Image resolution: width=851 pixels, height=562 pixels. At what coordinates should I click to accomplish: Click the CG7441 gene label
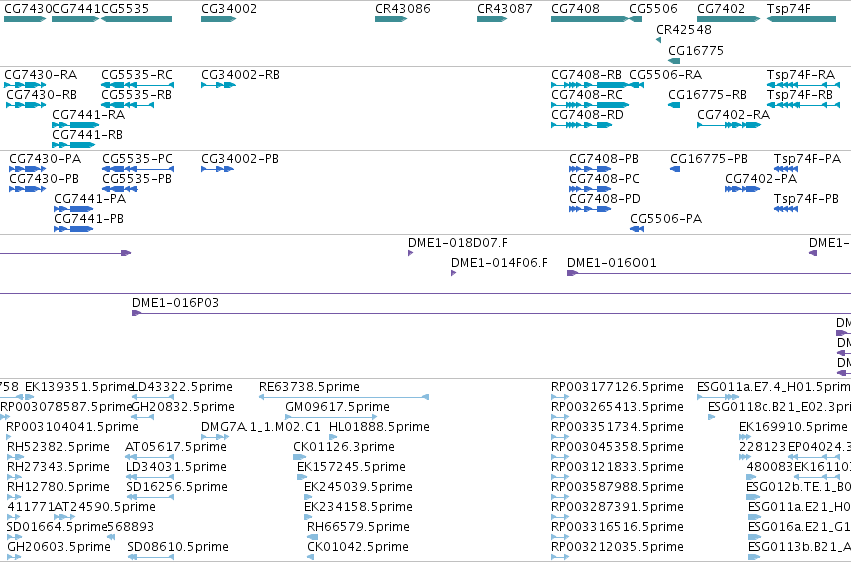click(77, 9)
